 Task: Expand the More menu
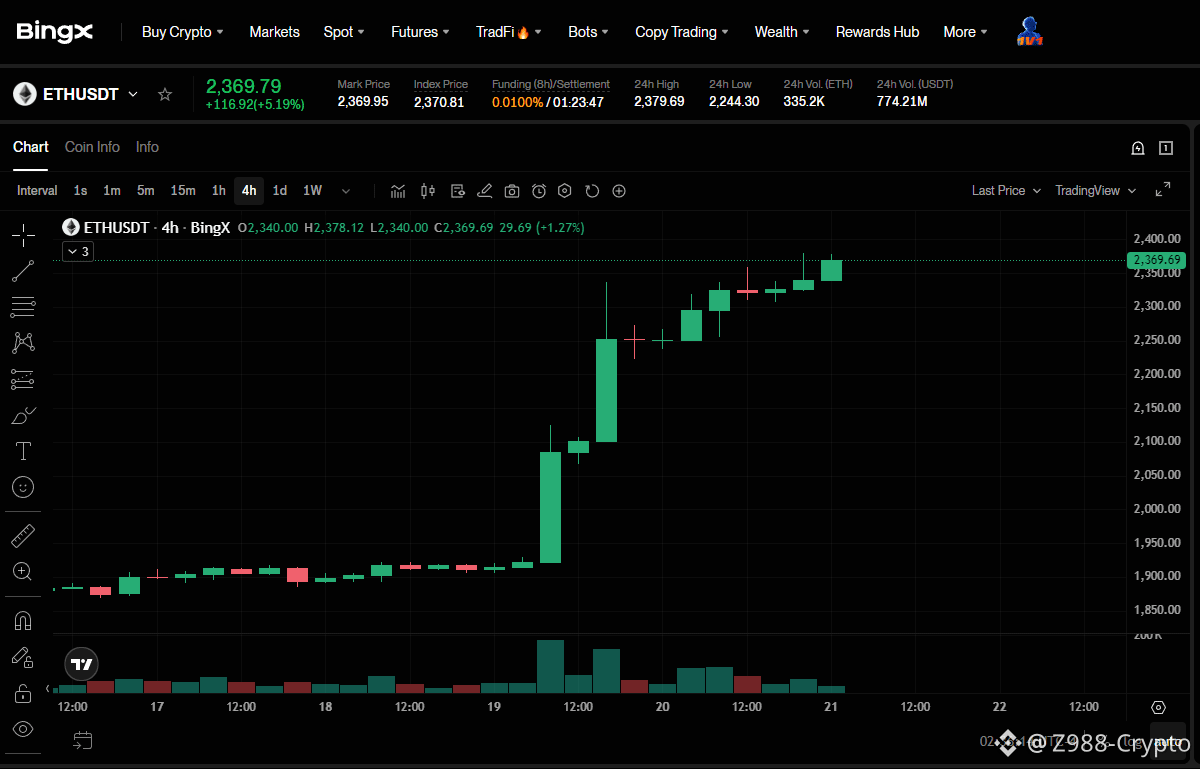point(965,32)
